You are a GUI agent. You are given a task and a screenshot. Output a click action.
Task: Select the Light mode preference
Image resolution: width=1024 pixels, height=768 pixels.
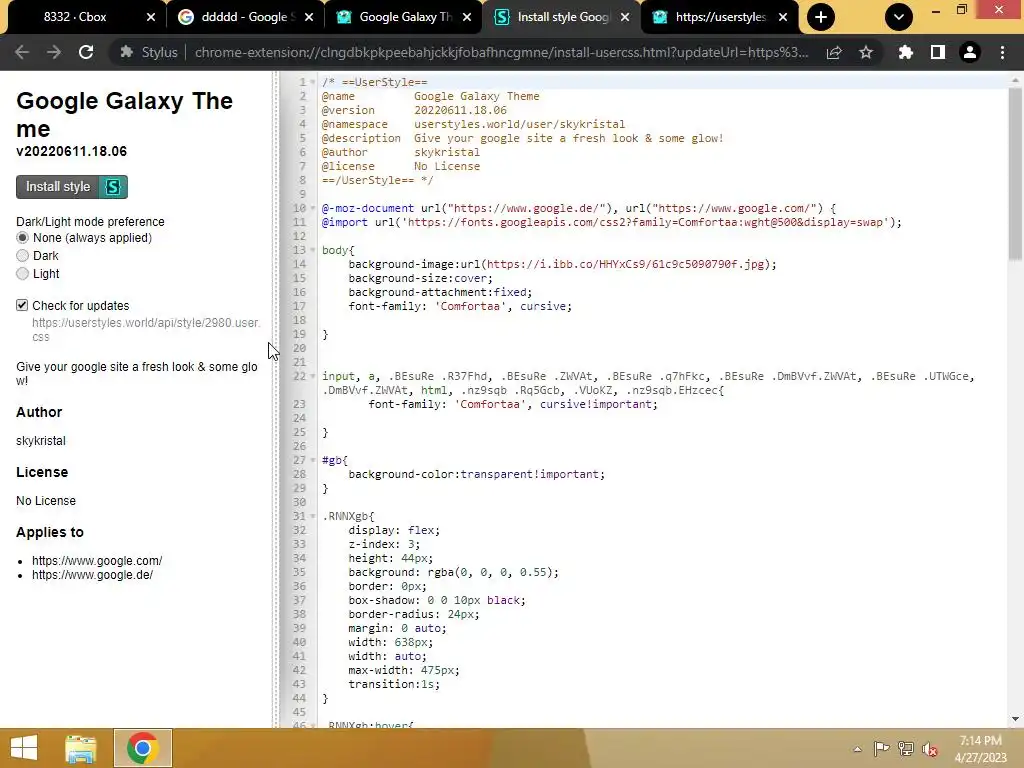coord(23,274)
